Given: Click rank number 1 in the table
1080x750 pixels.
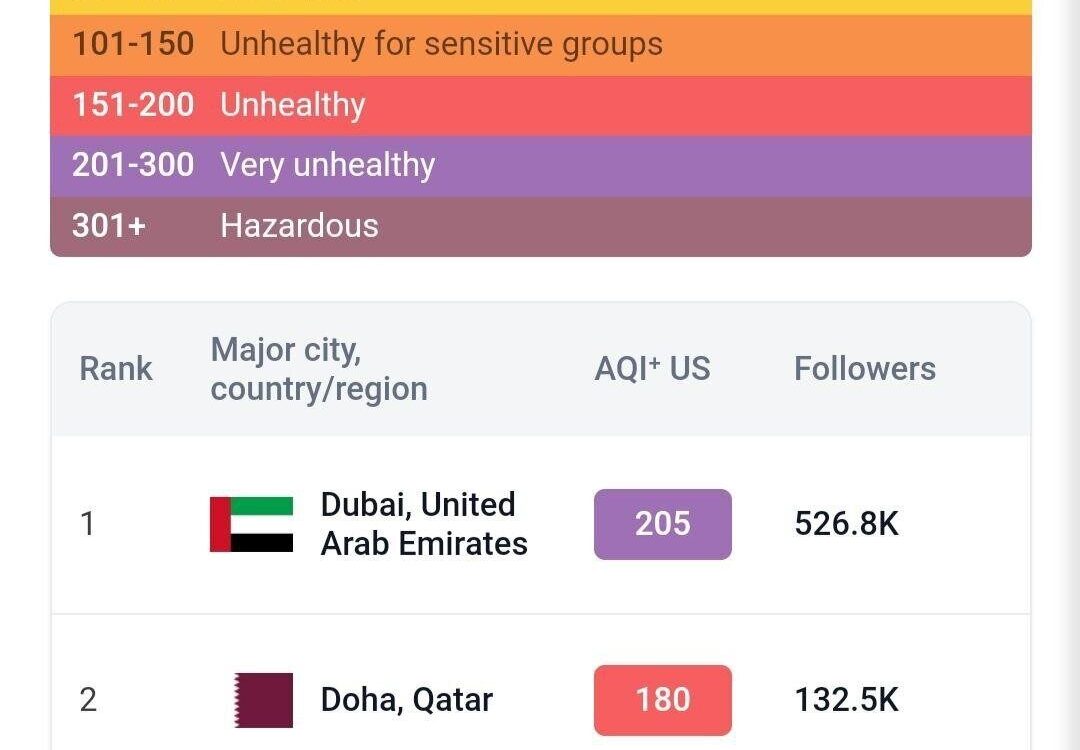Looking at the screenshot, I should click(x=87, y=524).
